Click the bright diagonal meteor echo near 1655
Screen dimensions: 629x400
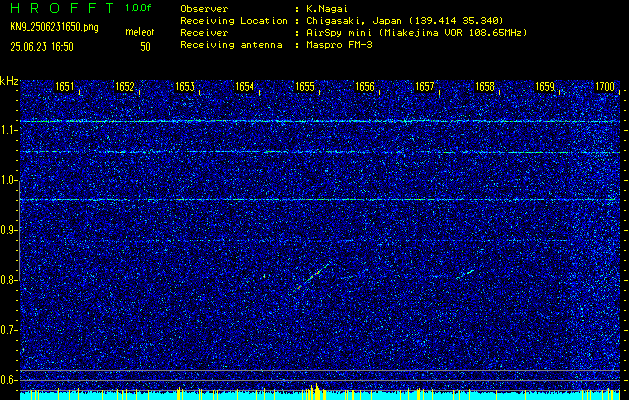pos(314,275)
